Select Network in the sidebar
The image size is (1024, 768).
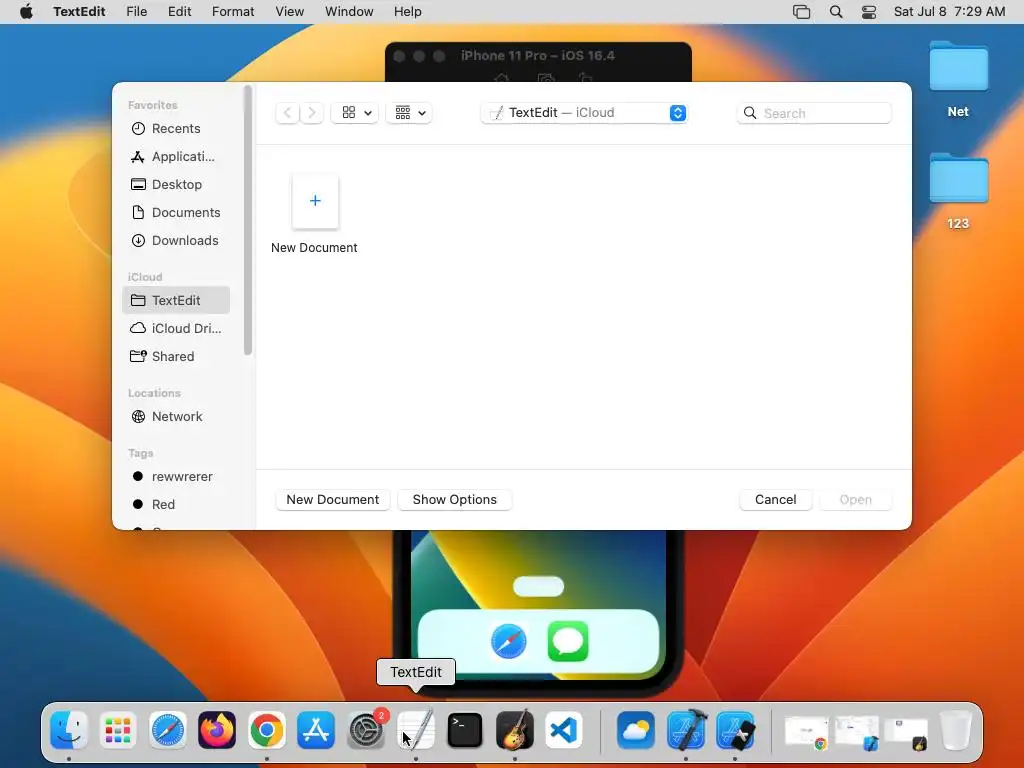coord(176,417)
